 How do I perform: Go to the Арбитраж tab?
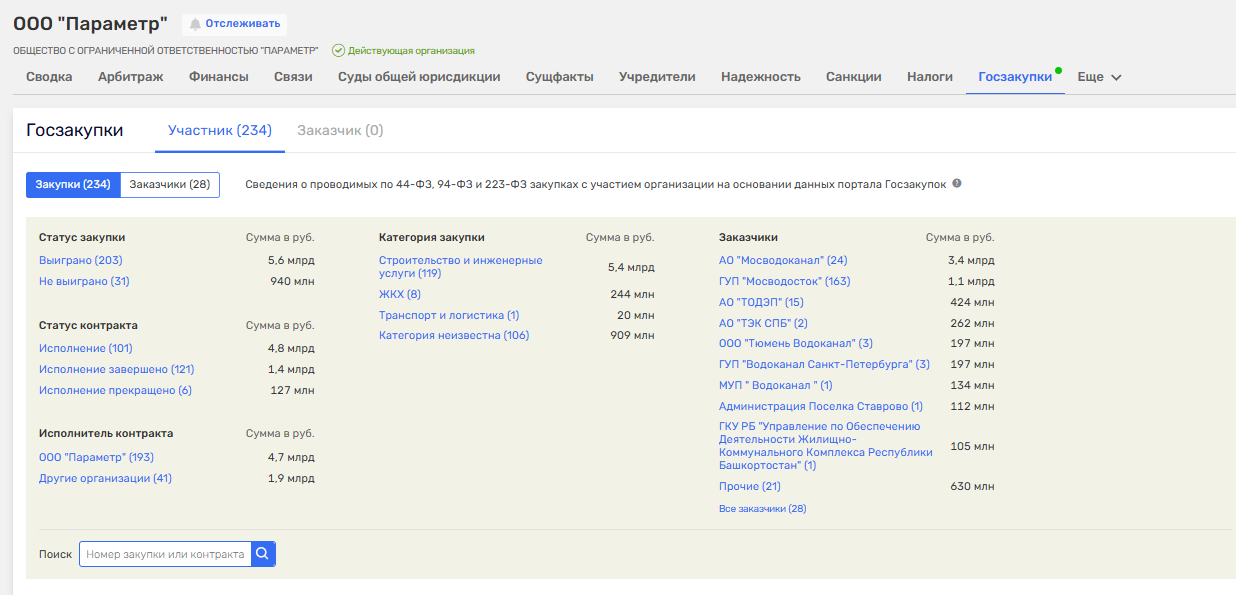tap(131, 77)
